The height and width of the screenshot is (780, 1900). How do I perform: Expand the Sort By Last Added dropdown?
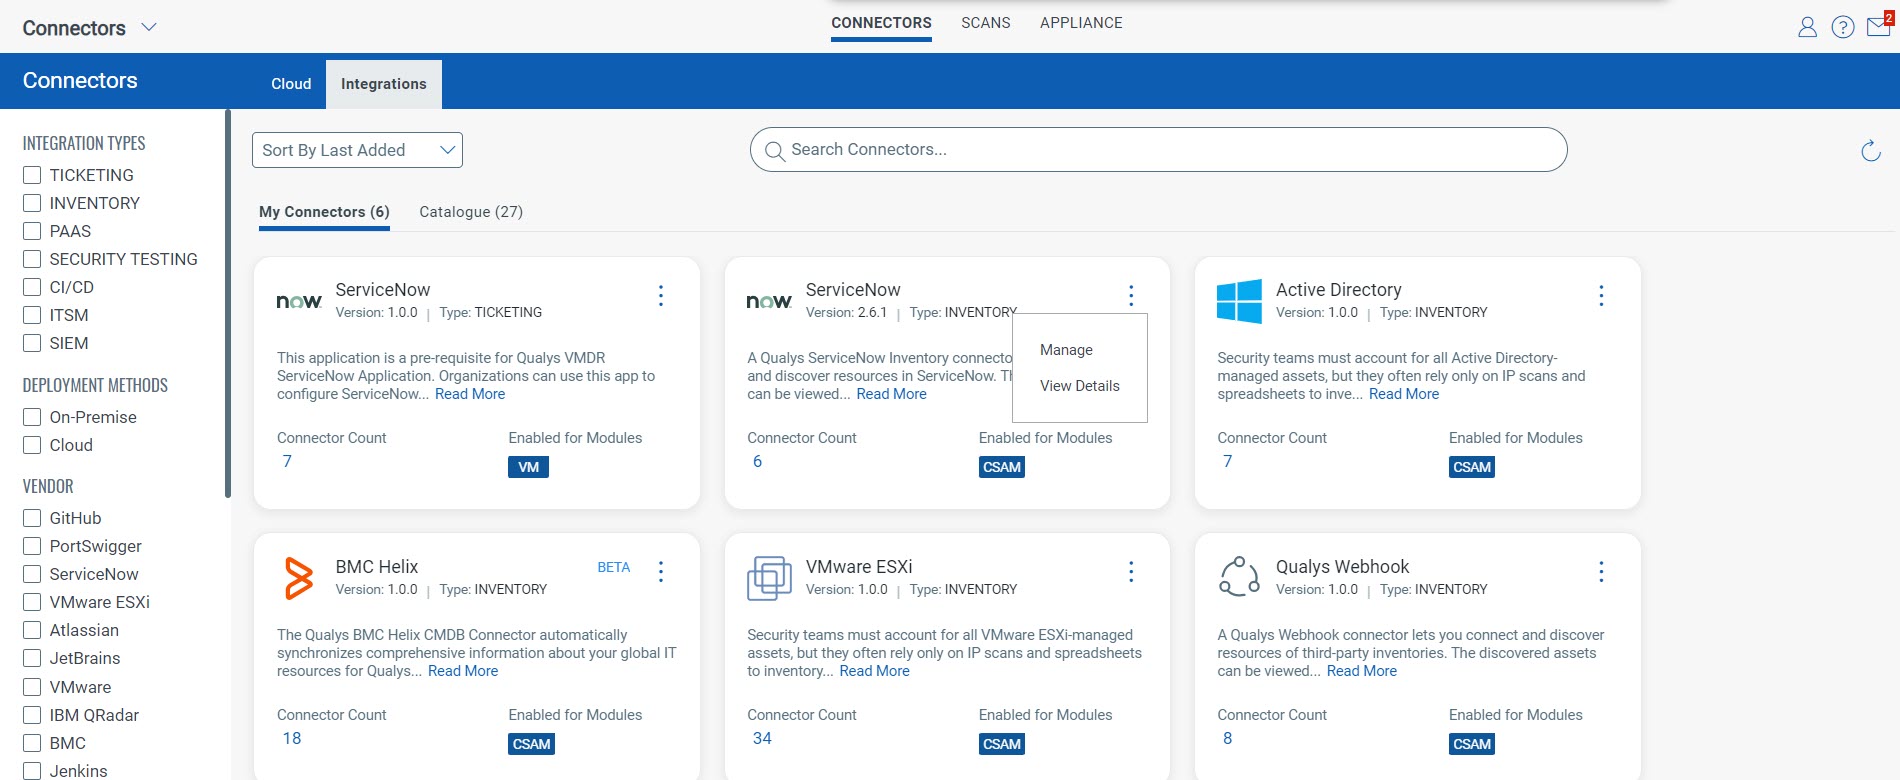pyautogui.click(x=357, y=150)
